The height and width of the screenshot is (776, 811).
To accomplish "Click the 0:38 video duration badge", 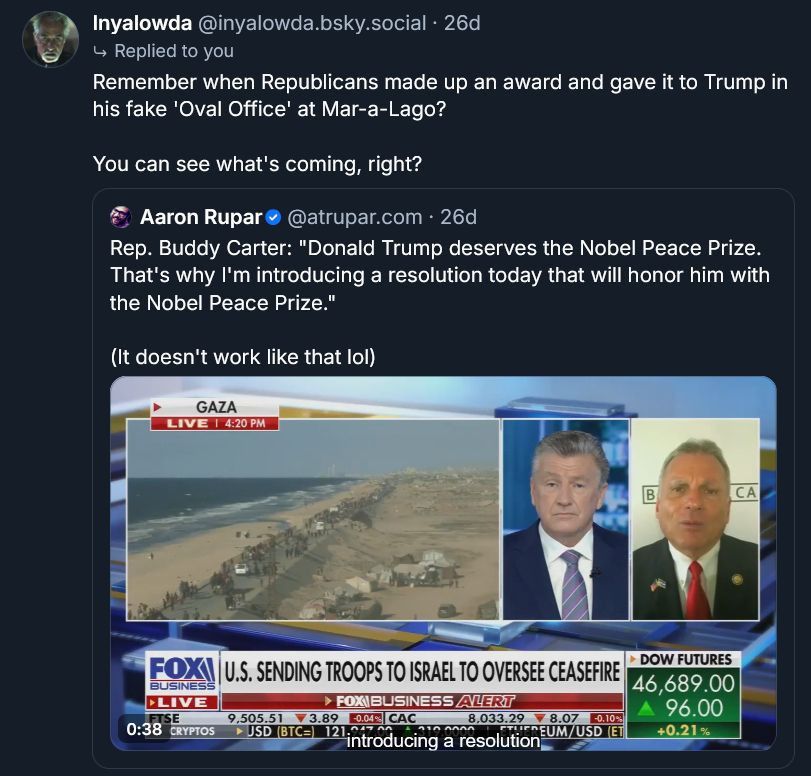I will click(145, 730).
